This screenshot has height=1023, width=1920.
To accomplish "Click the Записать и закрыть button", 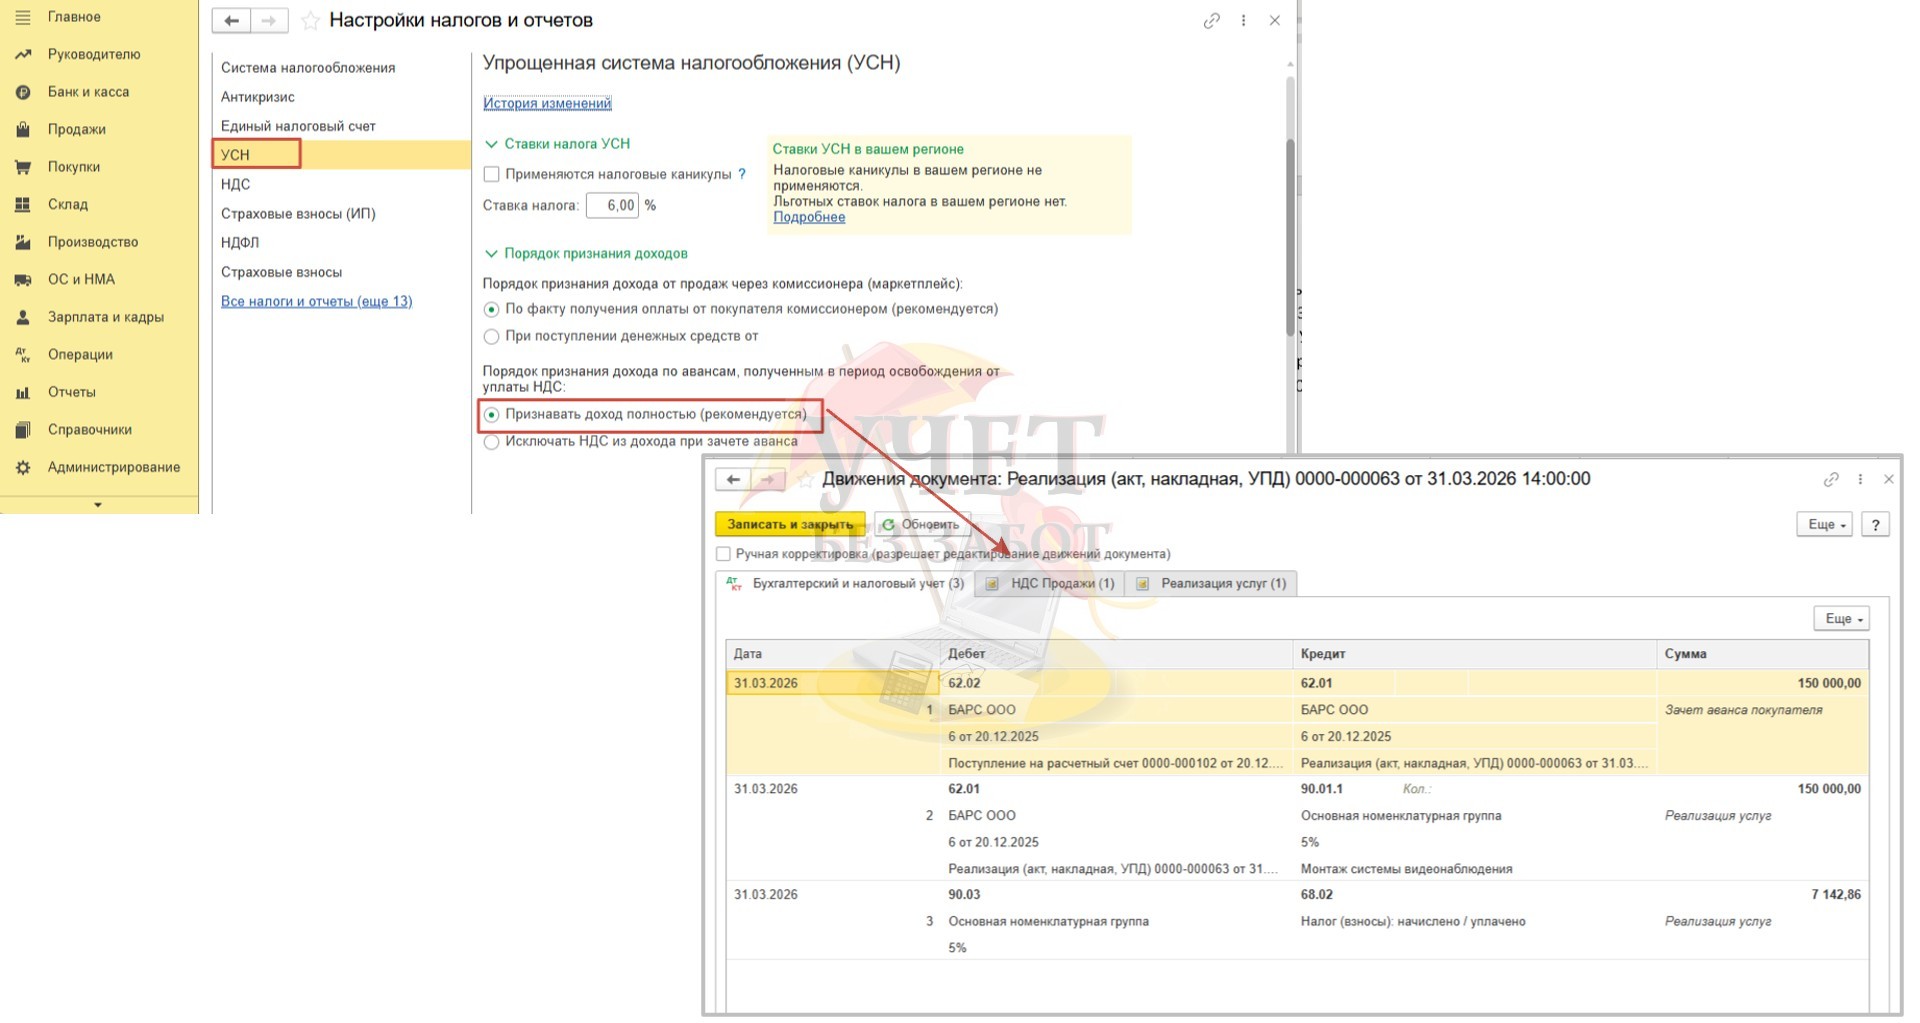I will 789,524.
